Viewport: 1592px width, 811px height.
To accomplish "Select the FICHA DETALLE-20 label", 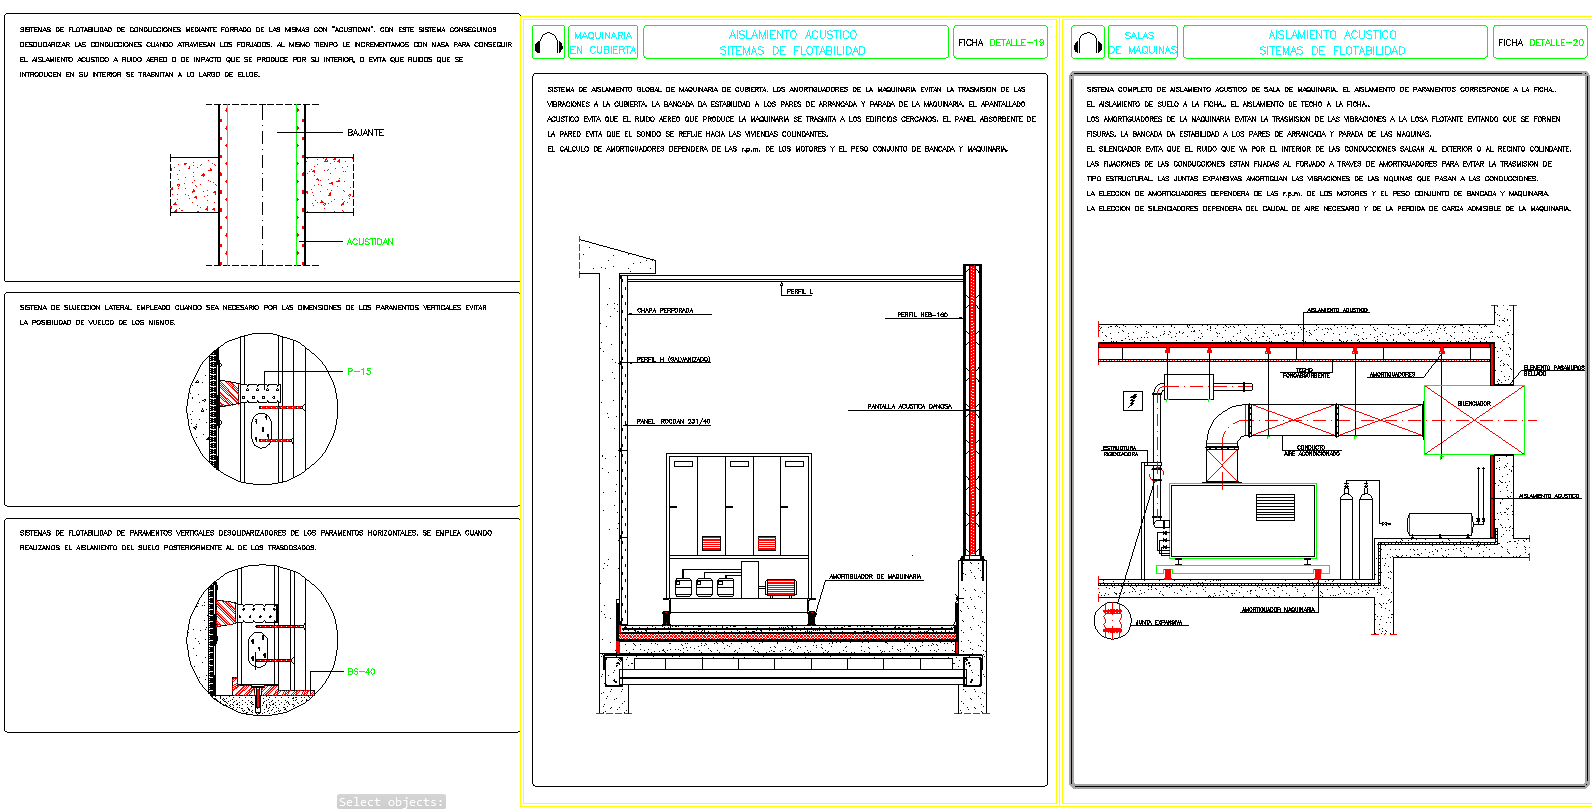I will [1540, 43].
